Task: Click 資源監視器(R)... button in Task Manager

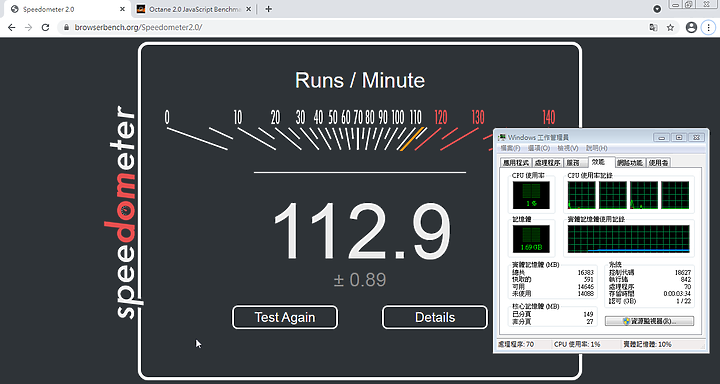Action: coord(649,321)
